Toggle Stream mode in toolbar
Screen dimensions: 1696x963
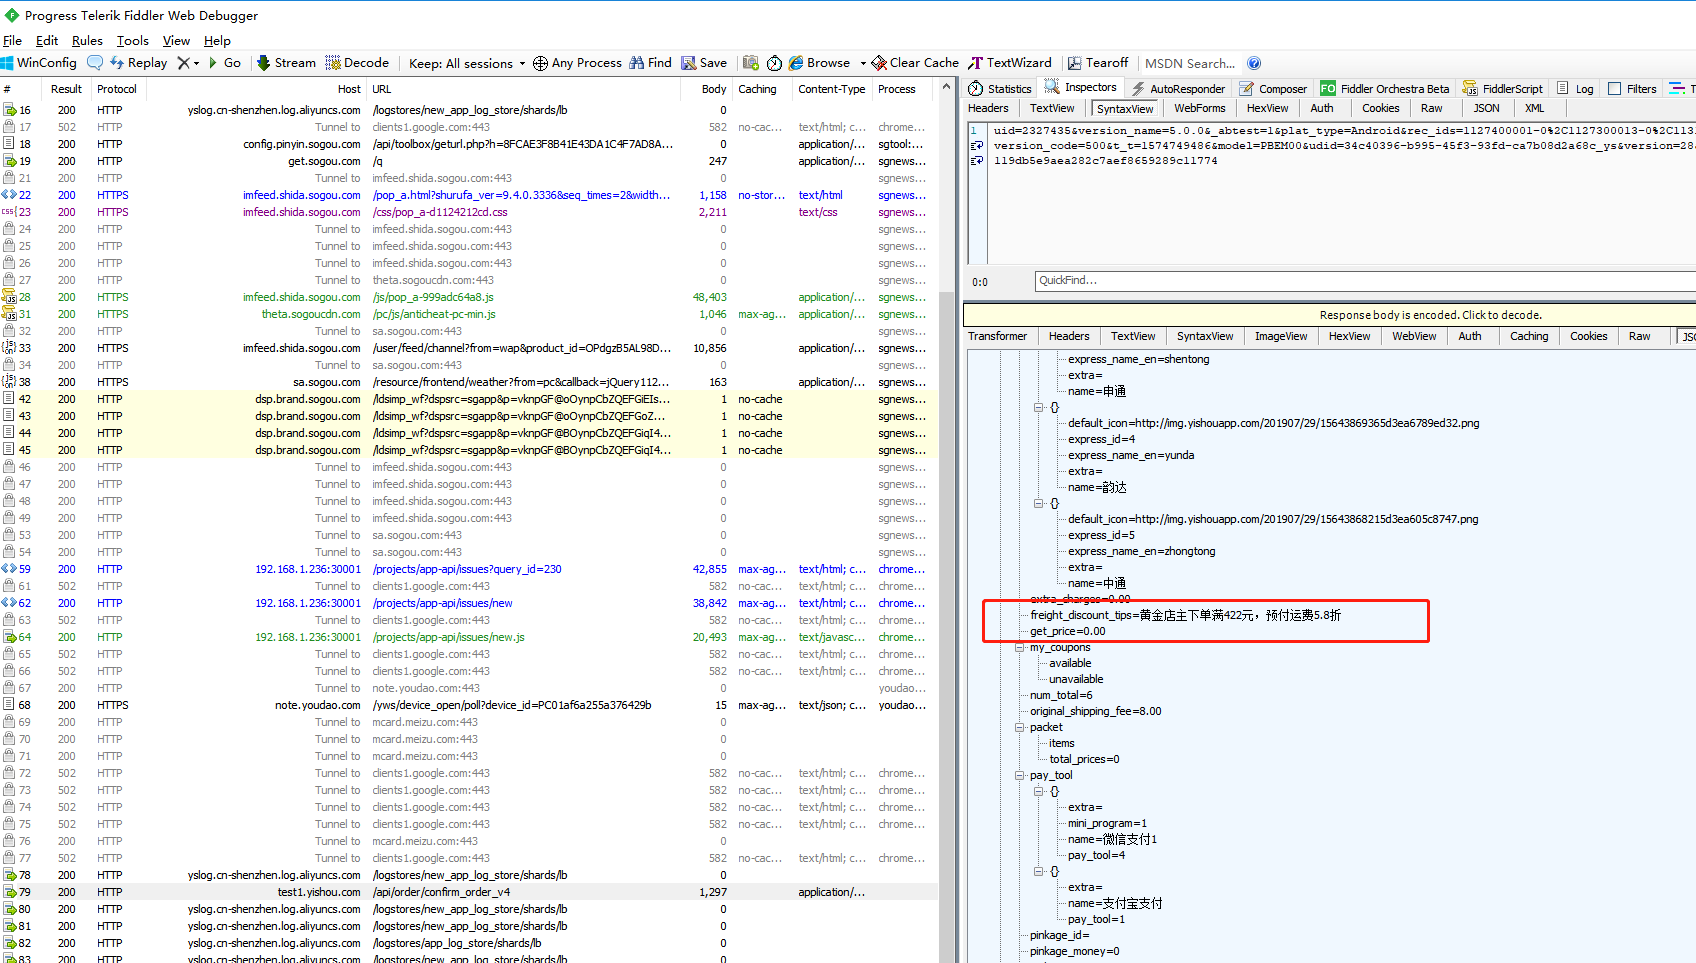(286, 62)
